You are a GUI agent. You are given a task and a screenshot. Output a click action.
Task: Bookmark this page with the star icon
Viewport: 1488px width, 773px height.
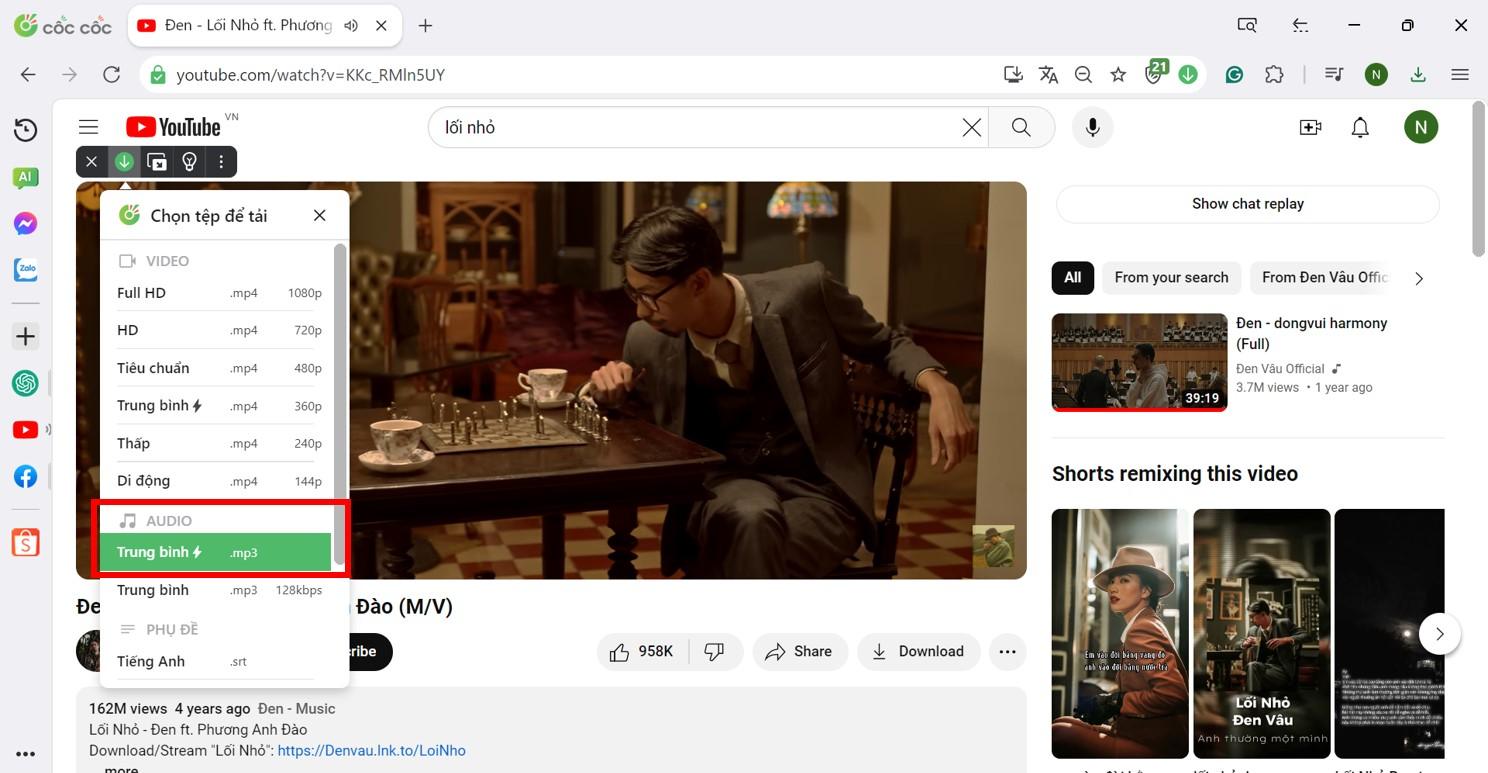pos(1118,75)
